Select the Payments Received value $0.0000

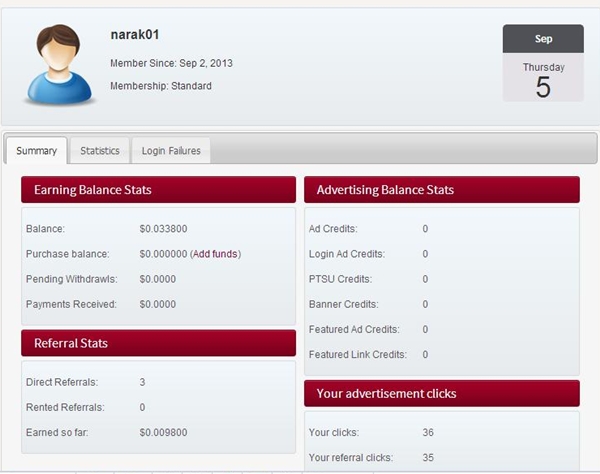[x=158, y=305]
